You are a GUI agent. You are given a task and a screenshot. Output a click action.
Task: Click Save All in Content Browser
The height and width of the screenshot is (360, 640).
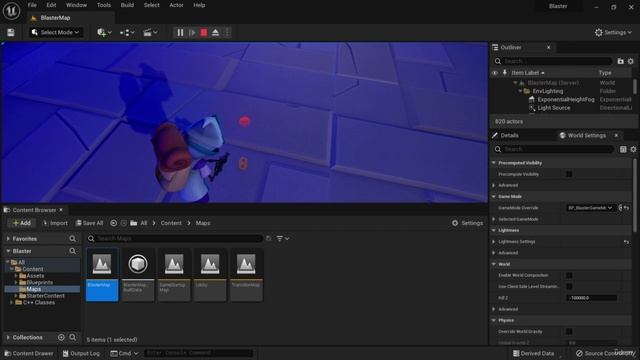pyautogui.click(x=89, y=223)
